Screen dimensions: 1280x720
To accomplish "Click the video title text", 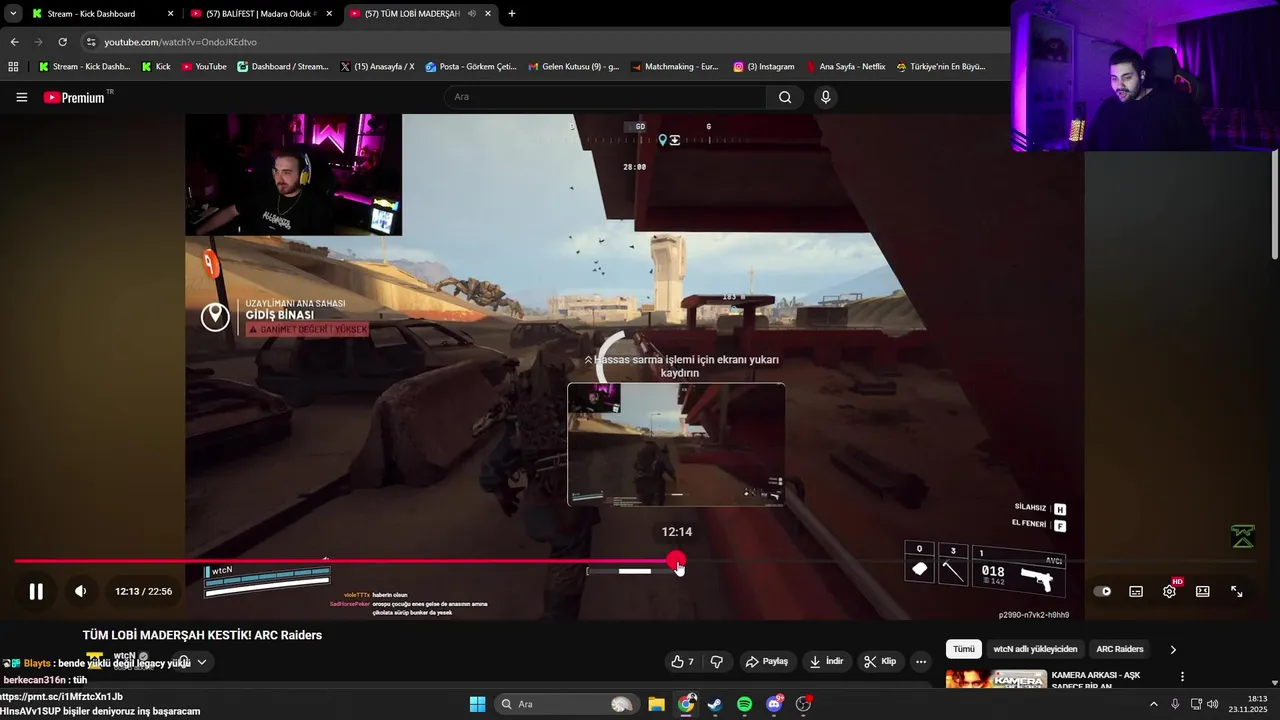I will [202, 635].
